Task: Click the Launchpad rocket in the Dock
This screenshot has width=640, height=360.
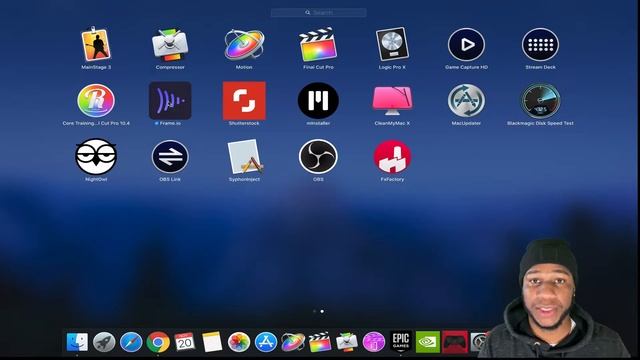Action: [104, 342]
